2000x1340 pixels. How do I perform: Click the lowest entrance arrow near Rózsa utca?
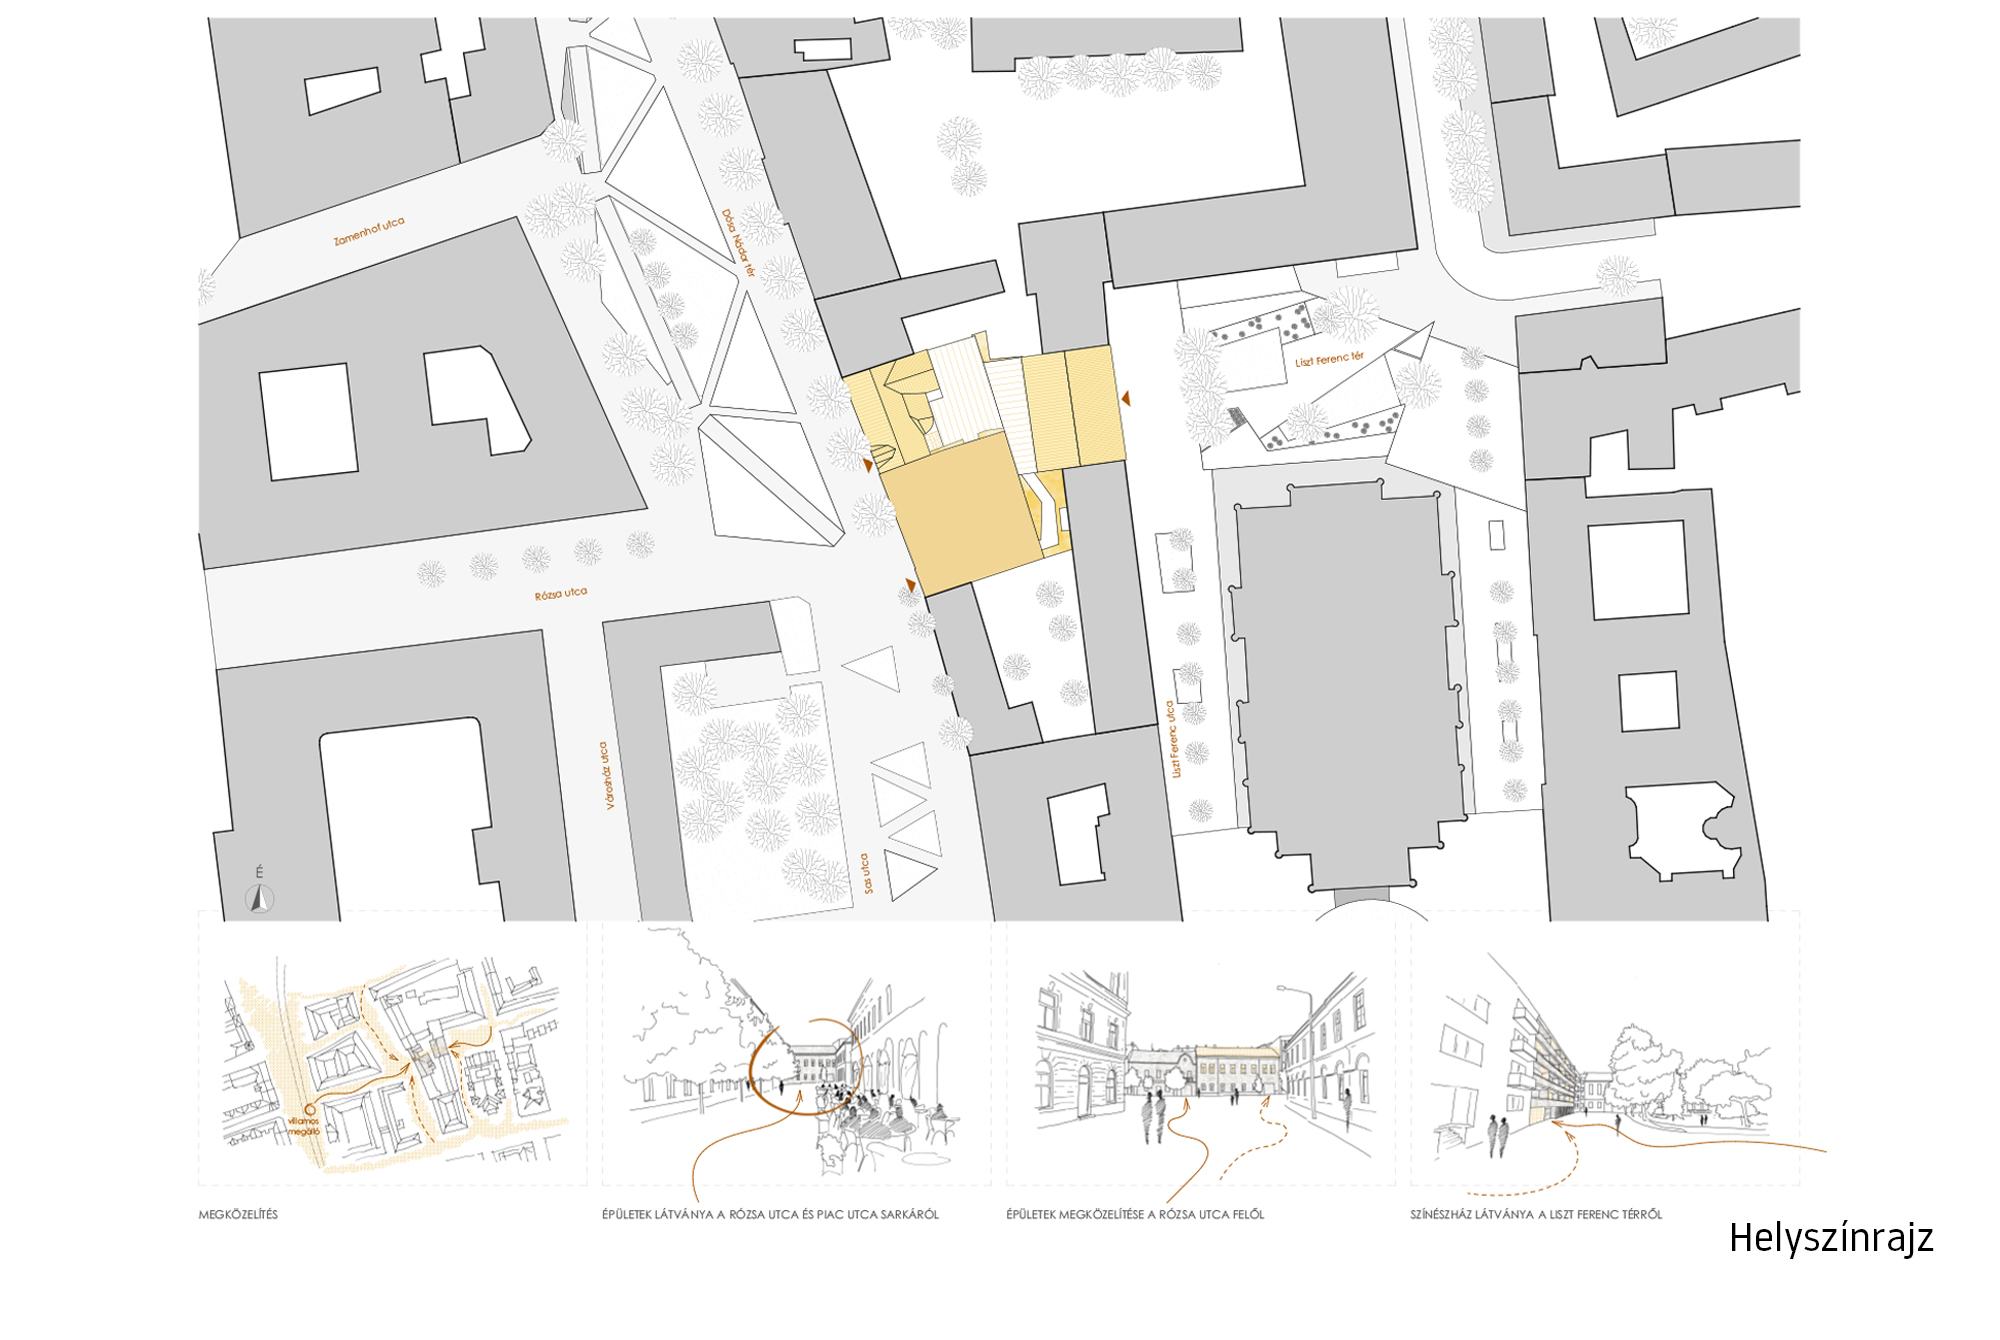click(x=911, y=585)
